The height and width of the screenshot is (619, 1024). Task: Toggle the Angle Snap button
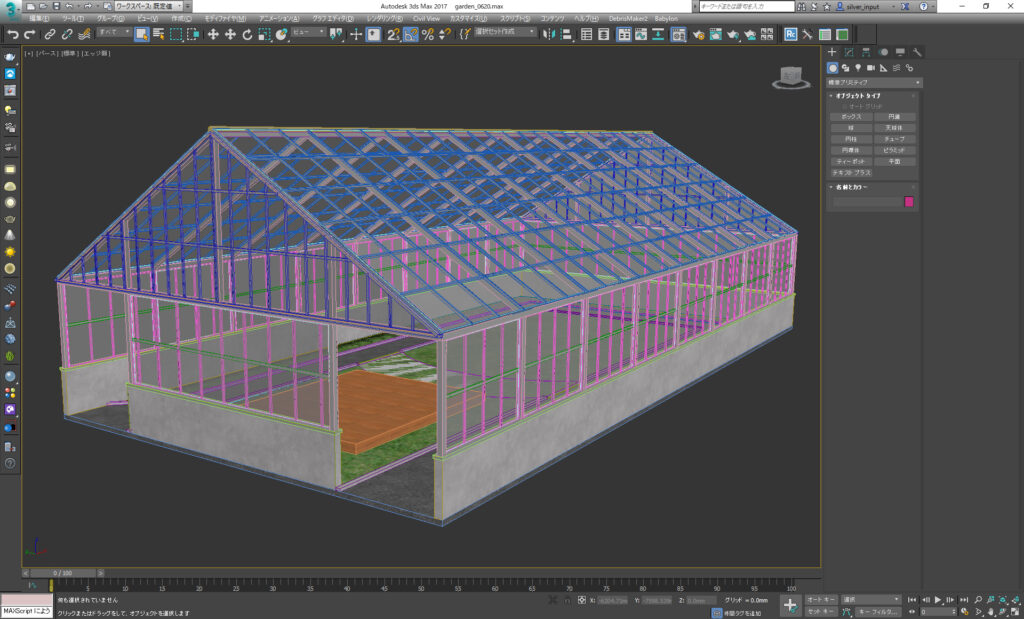click(410, 34)
